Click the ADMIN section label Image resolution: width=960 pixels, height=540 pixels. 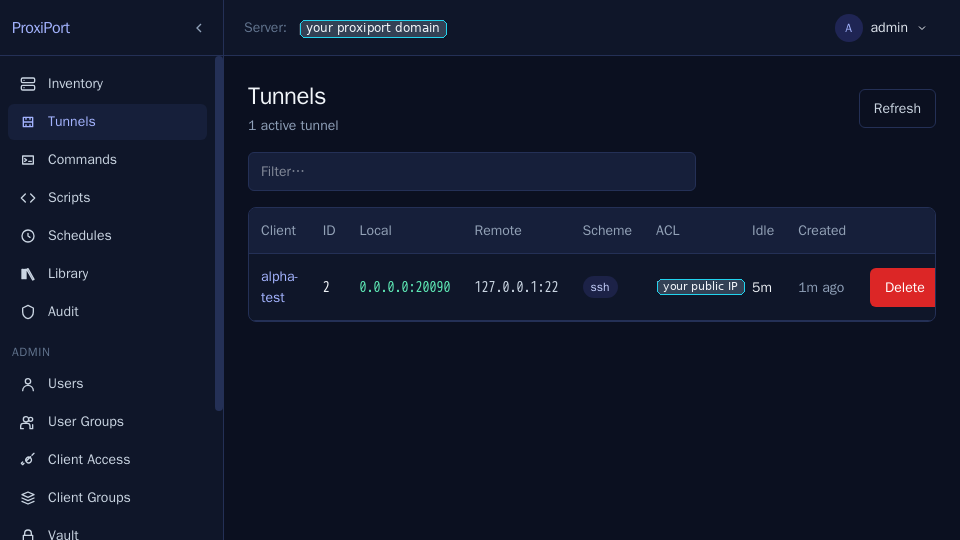pyautogui.click(x=31, y=352)
